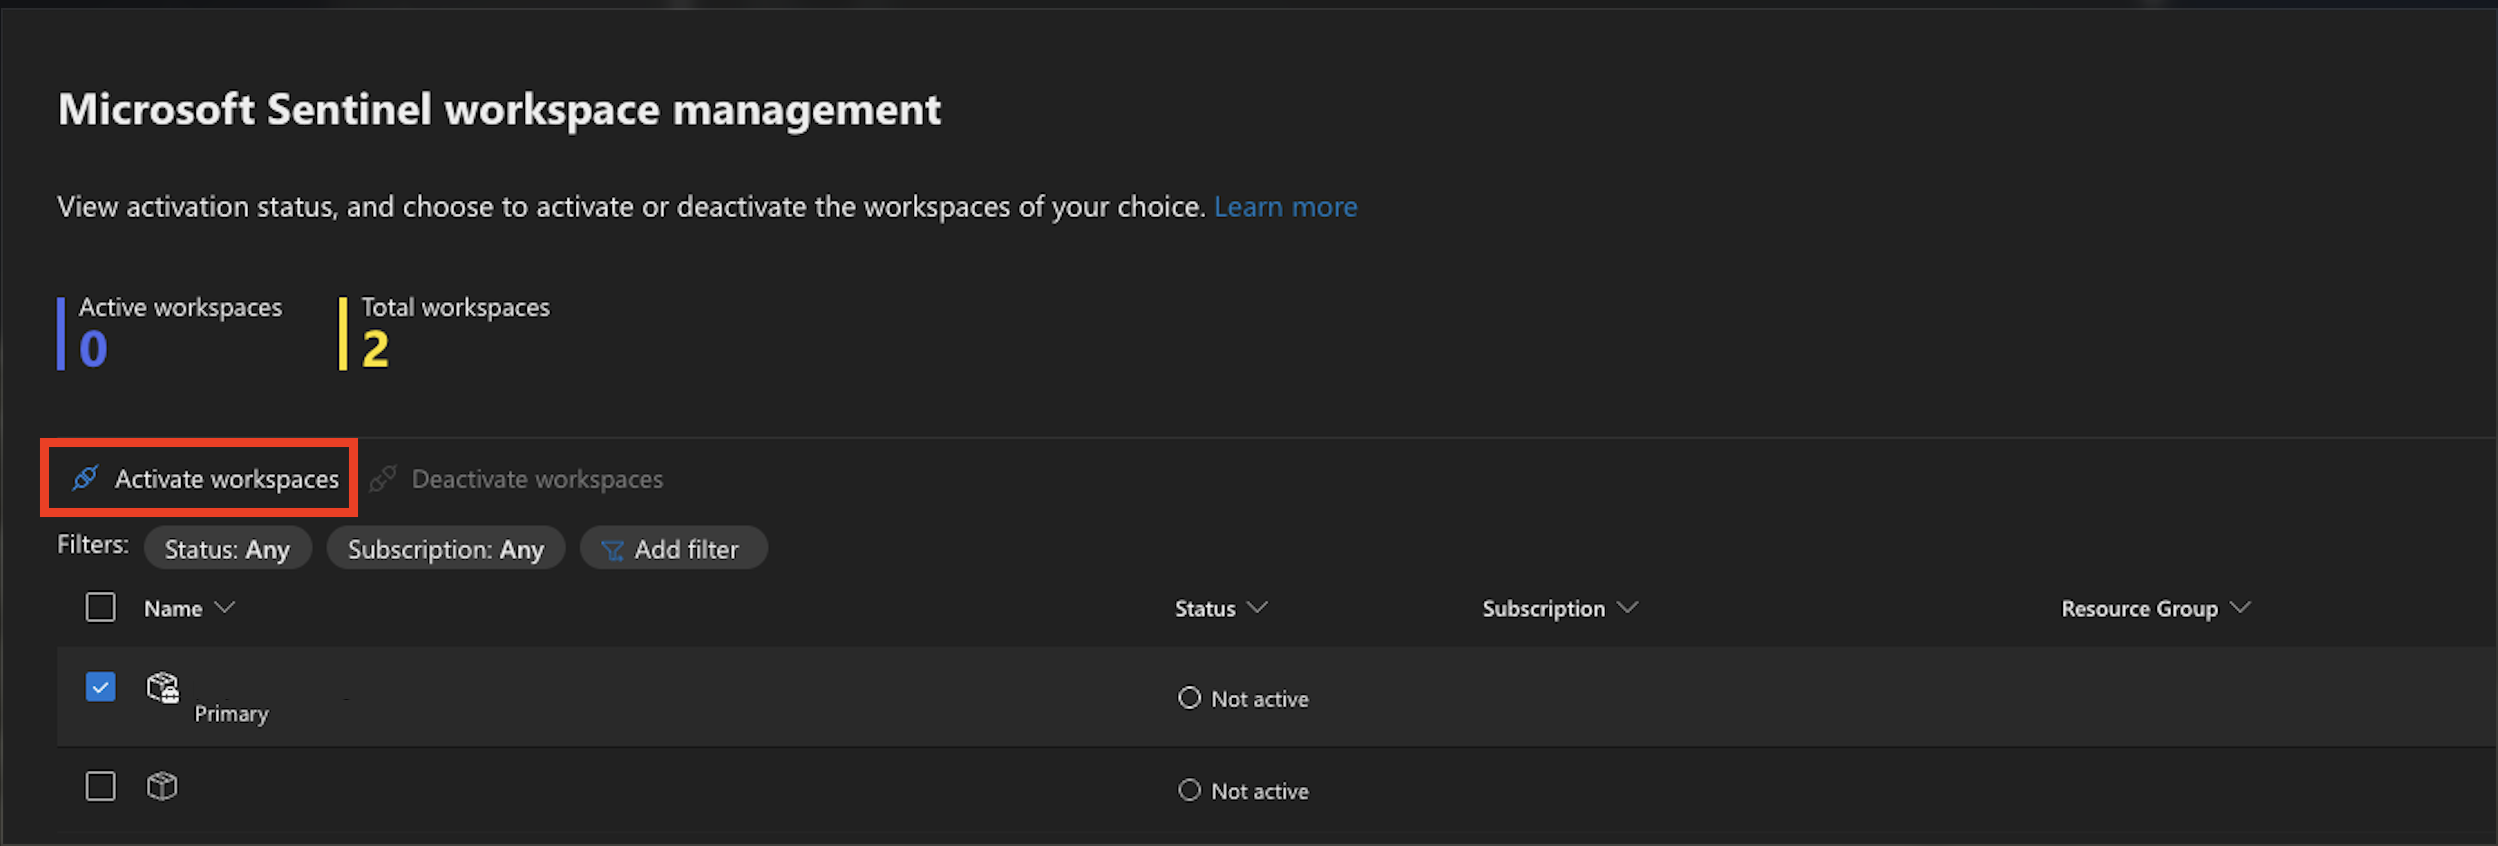Screen dimensions: 2498x846
Task: Click the Deactivate workspaces button
Action: 516,479
